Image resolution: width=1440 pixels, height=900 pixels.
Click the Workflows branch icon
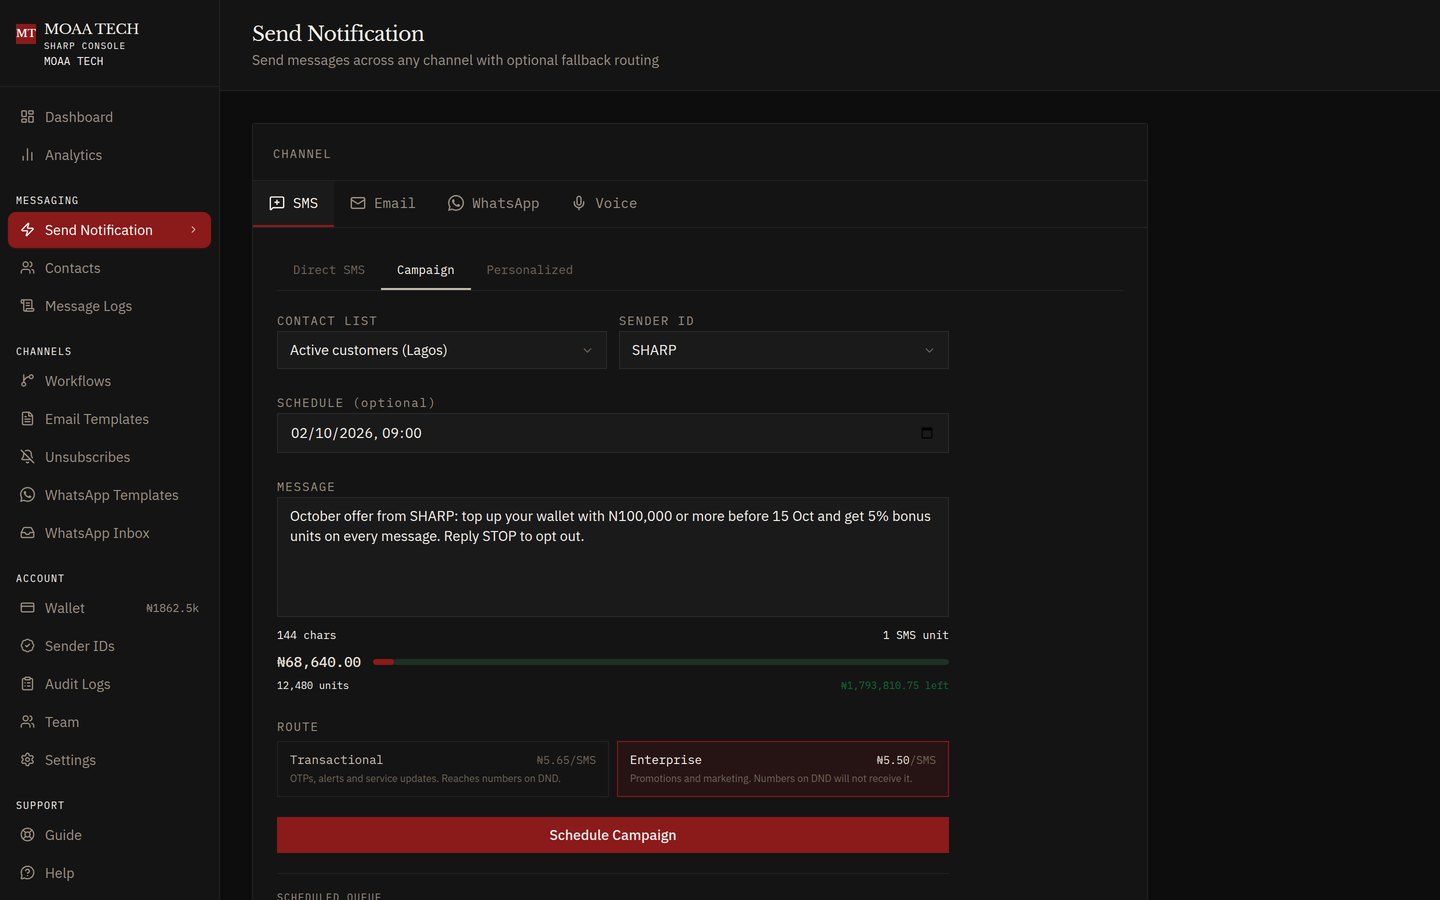pyautogui.click(x=27, y=381)
